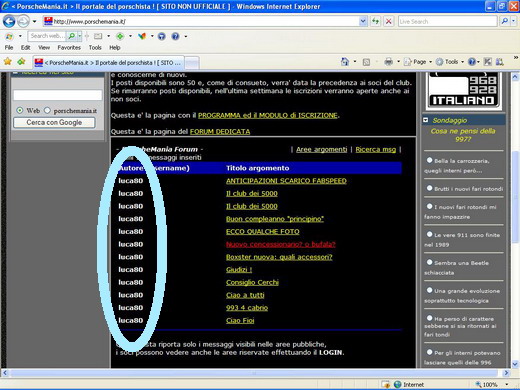Select poll option Brutti i nuovi fari rotondi
The width and height of the screenshot is (520, 390).
point(429,188)
